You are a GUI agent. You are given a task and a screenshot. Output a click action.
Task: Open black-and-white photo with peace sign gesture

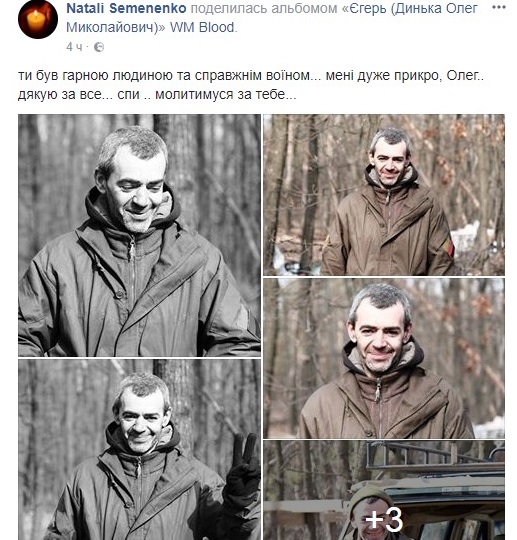pyautogui.click(x=139, y=449)
